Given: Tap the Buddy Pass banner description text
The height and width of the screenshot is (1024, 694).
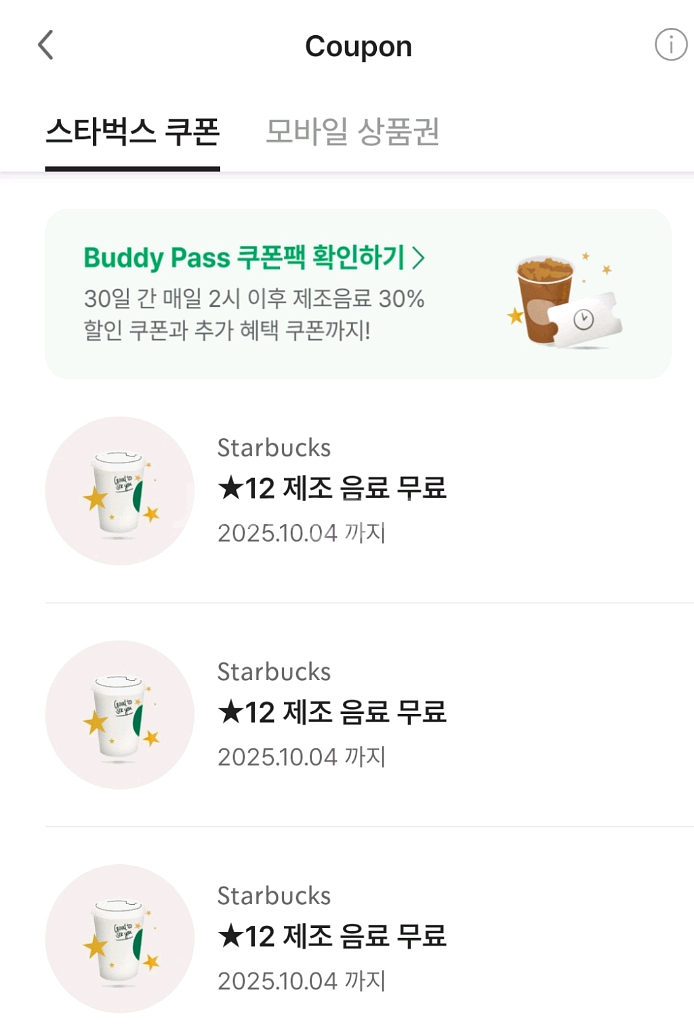Looking at the screenshot, I should click(x=254, y=314).
